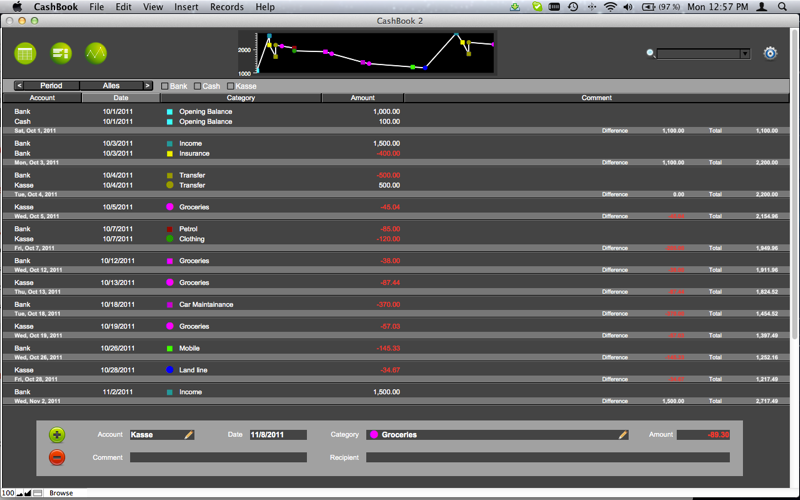Go to next period with right arrow

tap(147, 86)
